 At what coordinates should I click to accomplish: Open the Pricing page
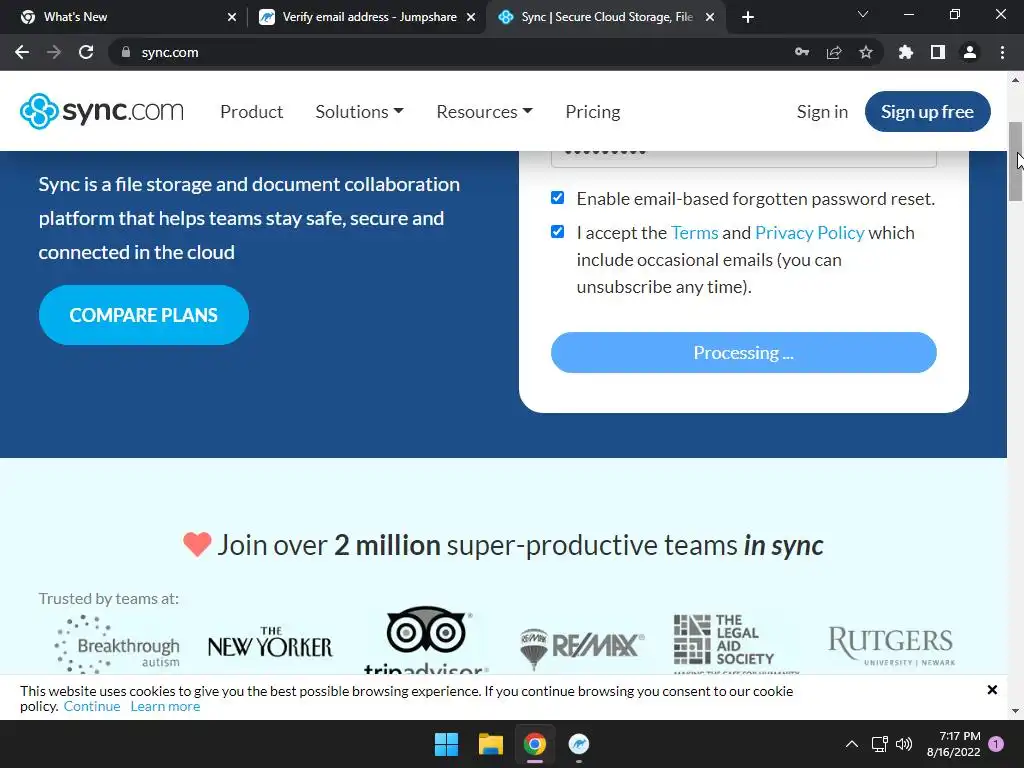point(592,112)
